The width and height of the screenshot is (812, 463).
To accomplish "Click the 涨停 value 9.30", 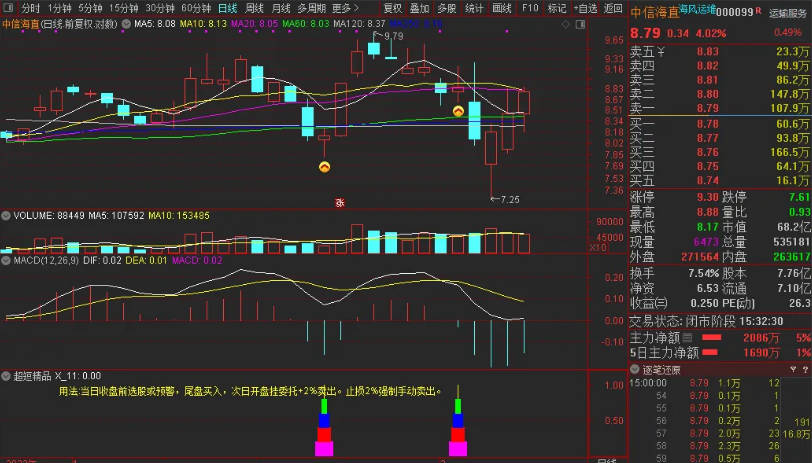I will tap(707, 197).
